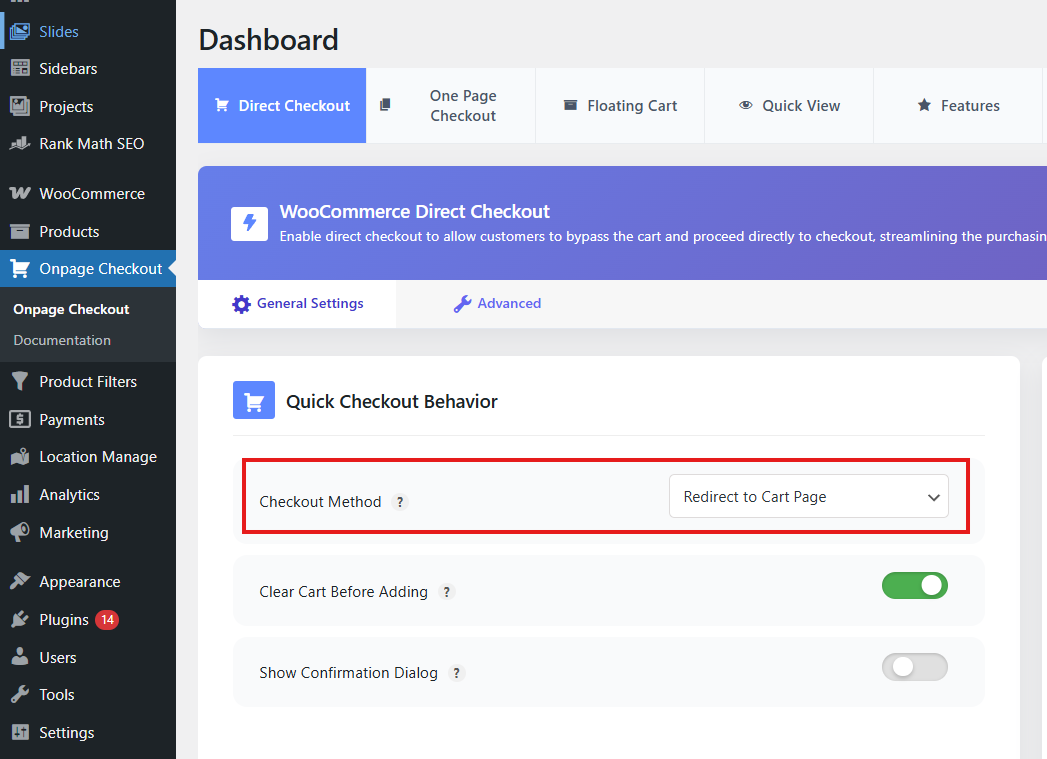Screen dimensions: 1047x759
Task: Disable the Clear Cart Before Adding switch
Action: click(914, 585)
